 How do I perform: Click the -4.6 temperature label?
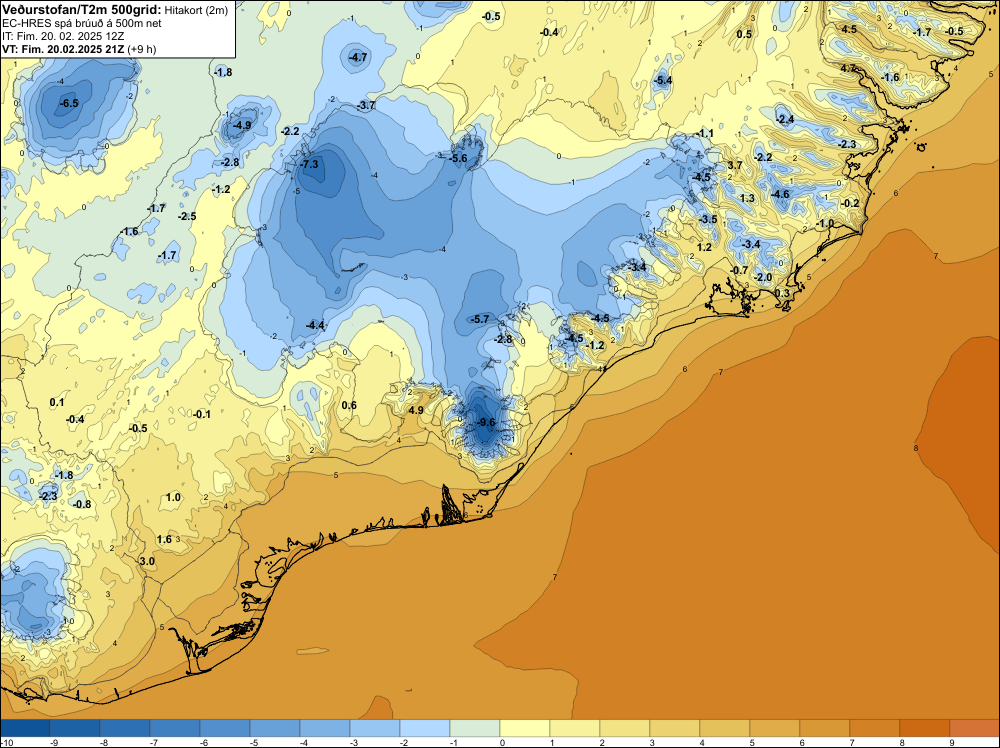(x=780, y=194)
